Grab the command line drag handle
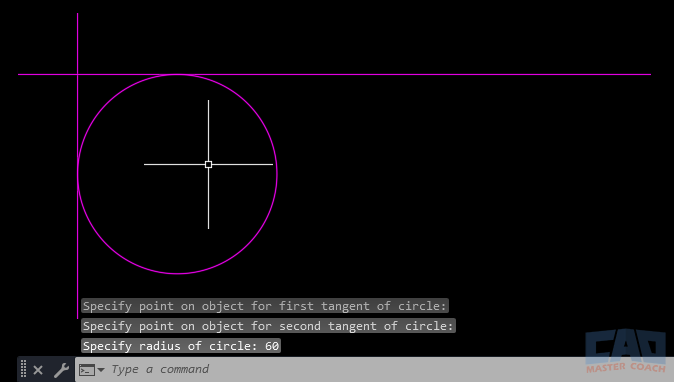 coord(24,369)
